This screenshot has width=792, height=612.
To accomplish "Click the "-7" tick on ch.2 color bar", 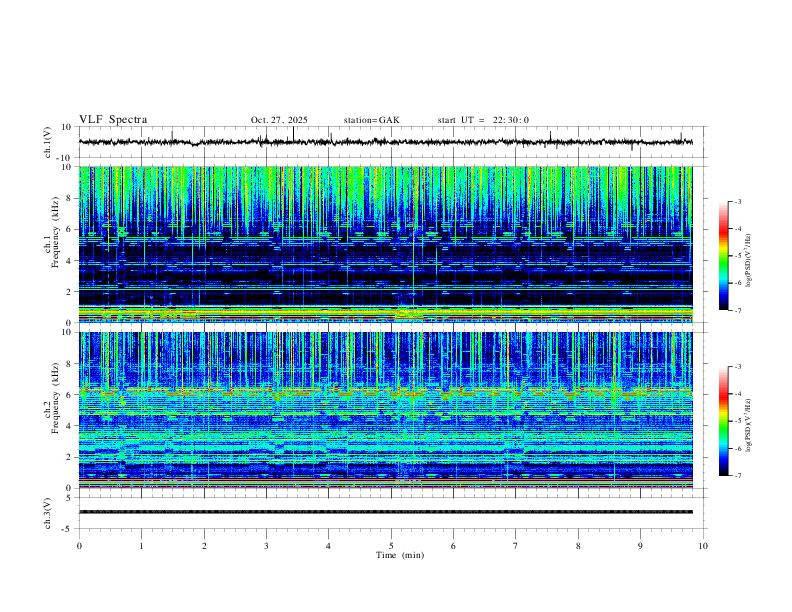I will coord(738,476).
